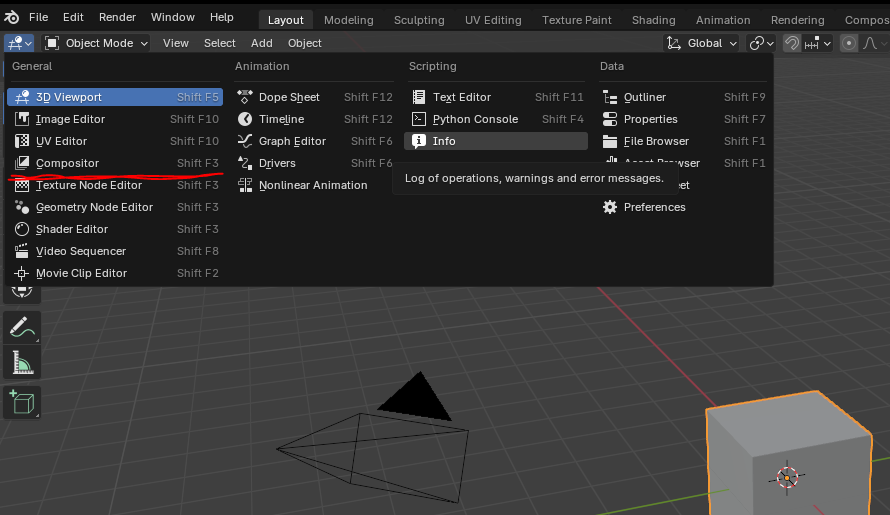890x515 pixels.
Task: Select the Outliner editor entry
Action: pos(683,97)
